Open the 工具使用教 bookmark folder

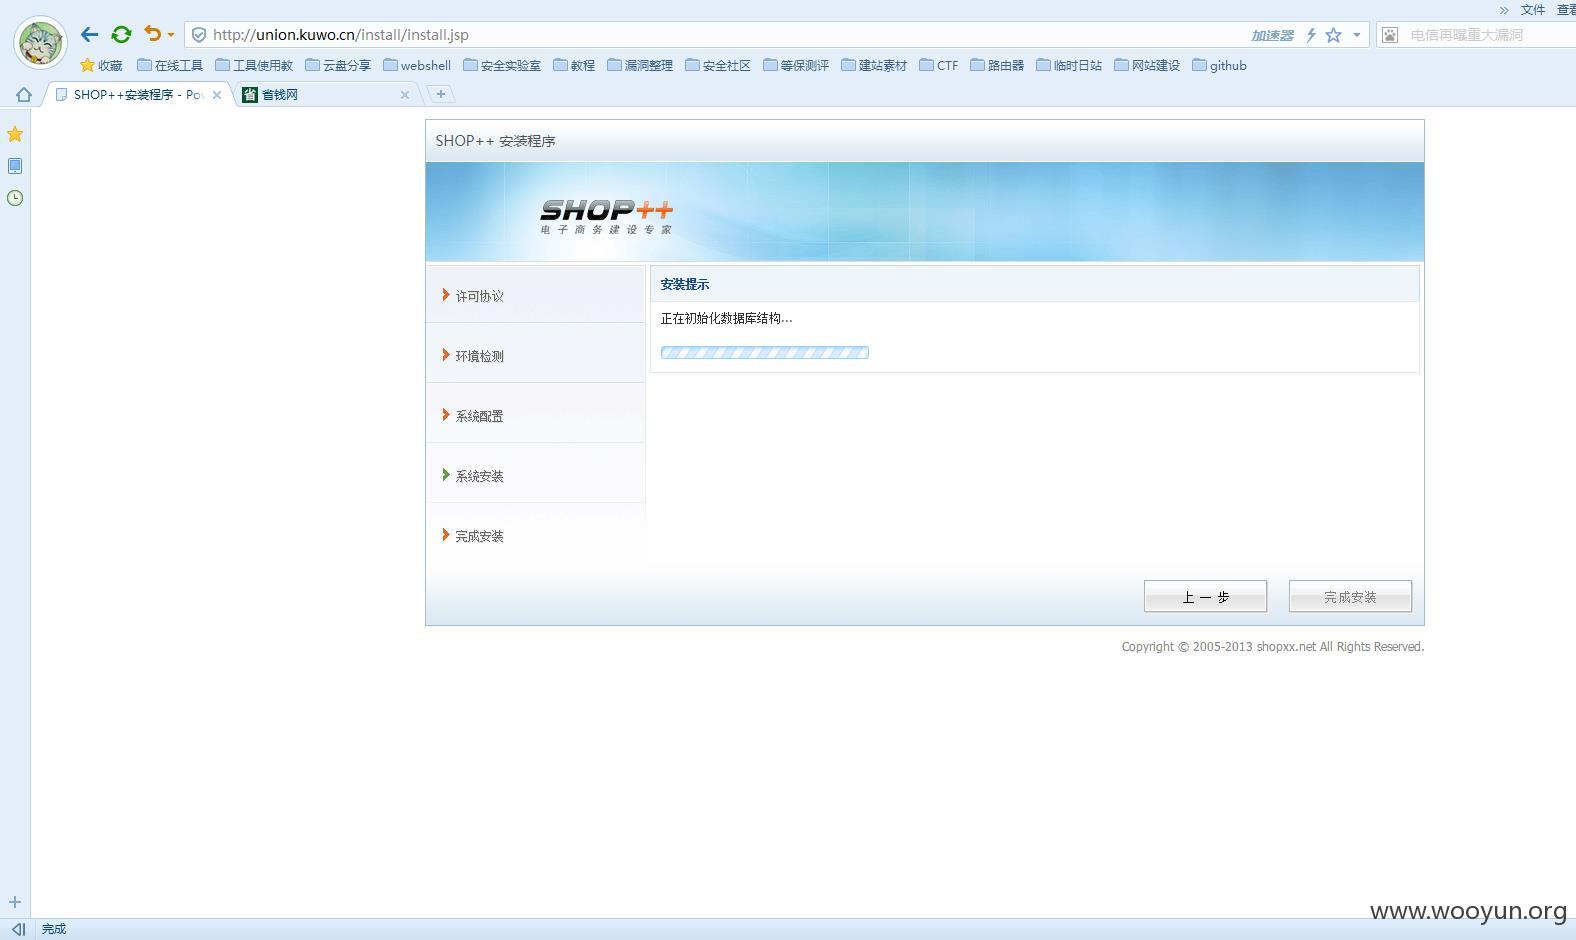tap(254, 65)
